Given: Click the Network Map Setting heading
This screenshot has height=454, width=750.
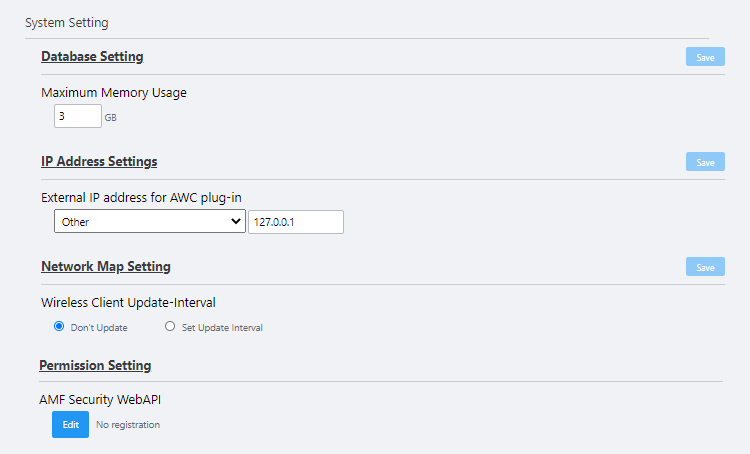Looking at the screenshot, I should (106, 266).
